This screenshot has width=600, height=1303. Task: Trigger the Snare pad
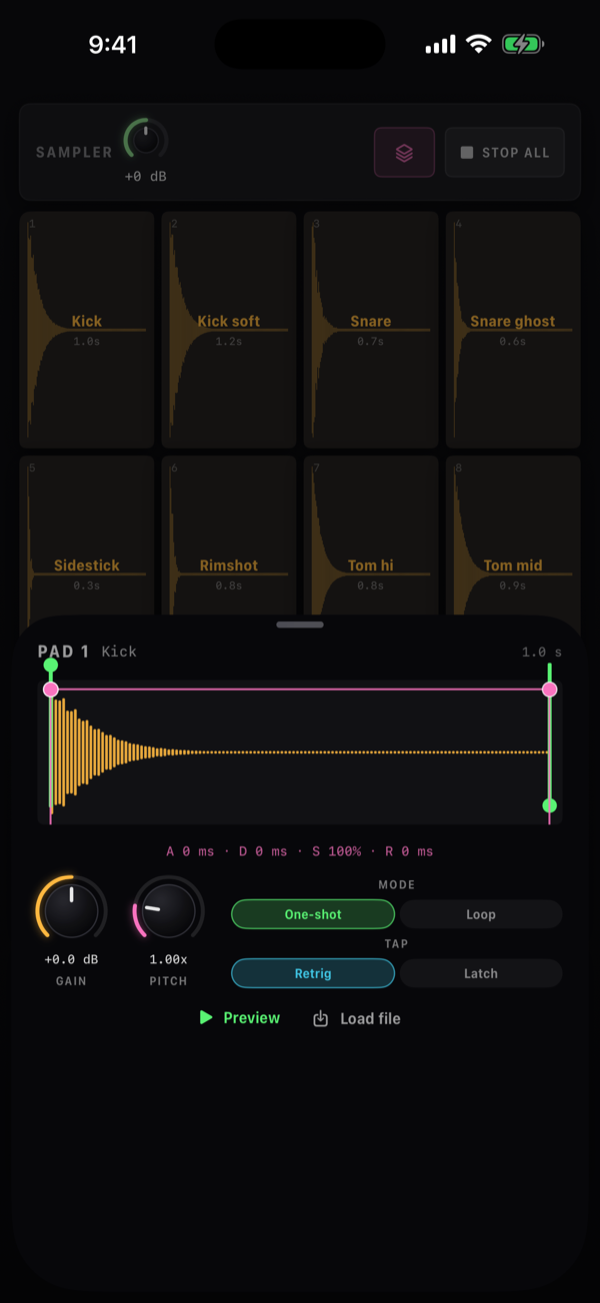point(371,329)
